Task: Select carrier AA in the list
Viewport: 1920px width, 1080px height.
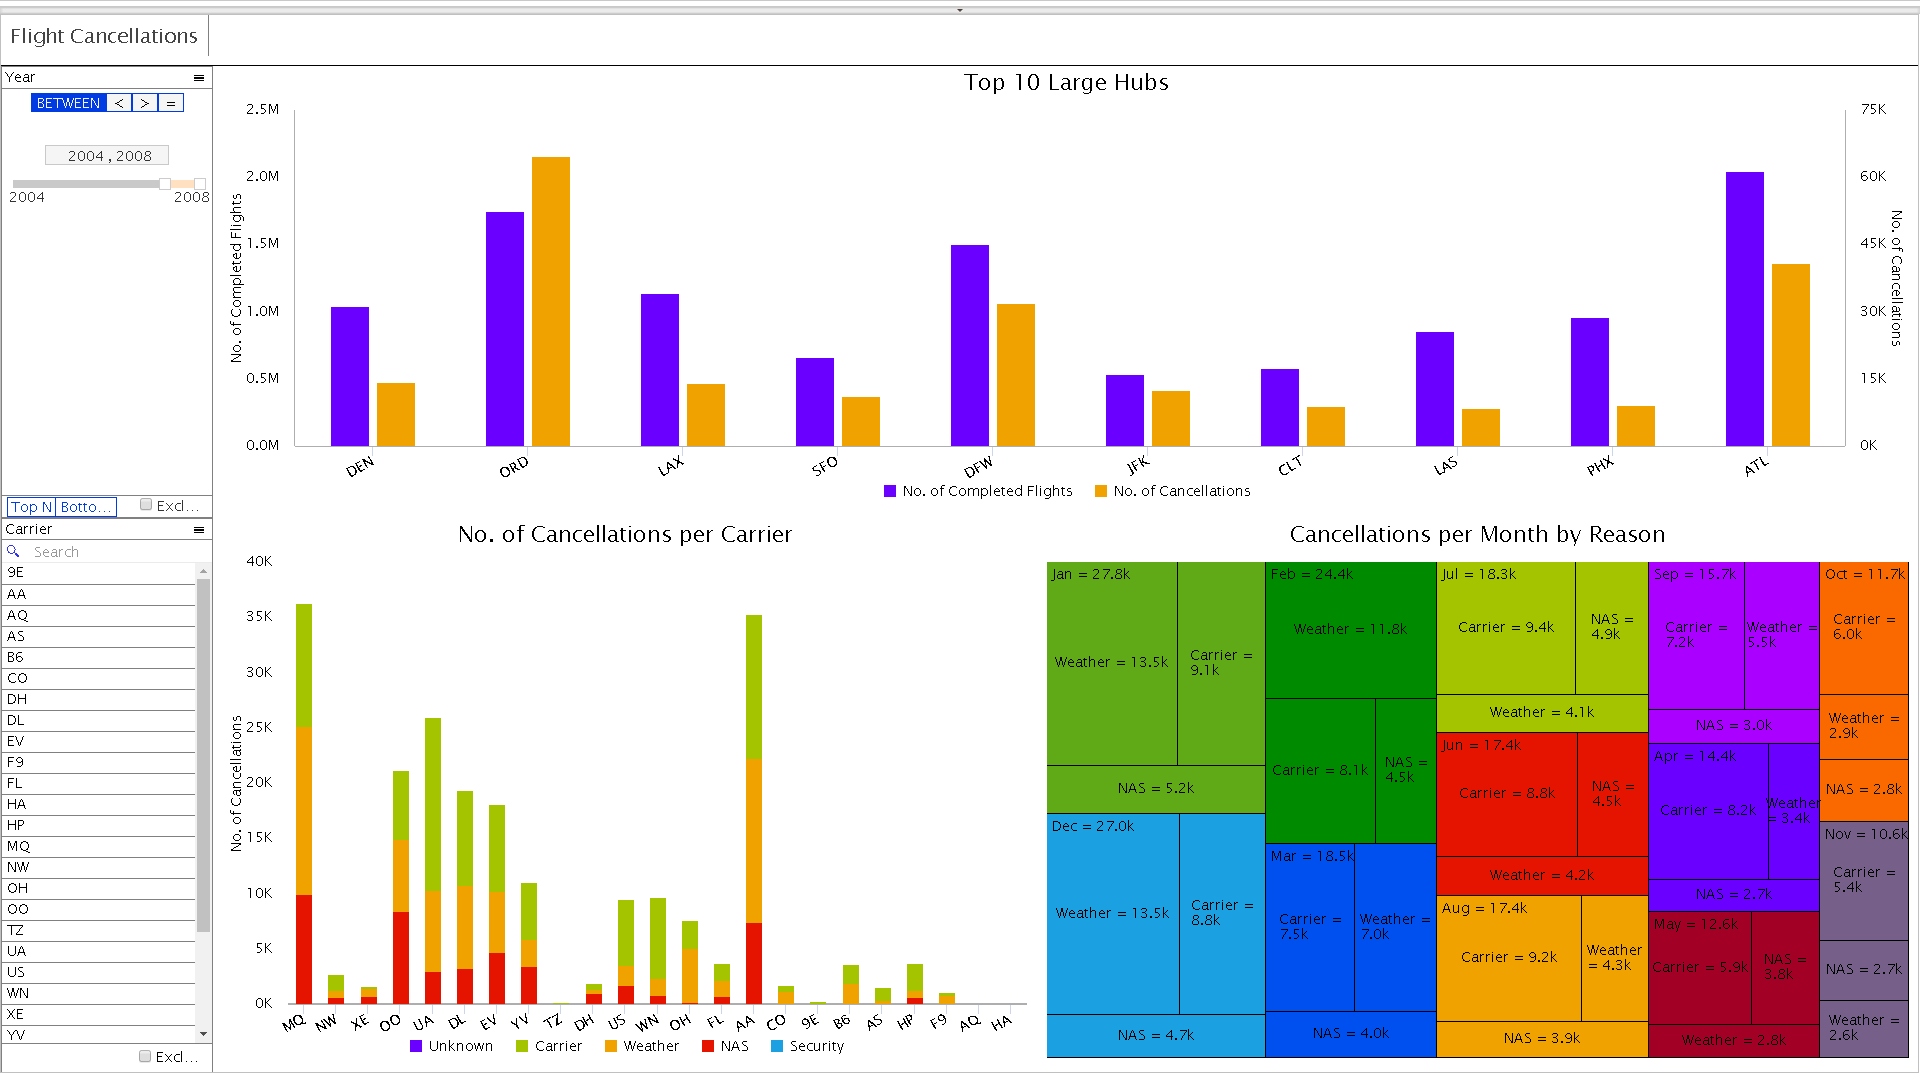Action: [98, 594]
